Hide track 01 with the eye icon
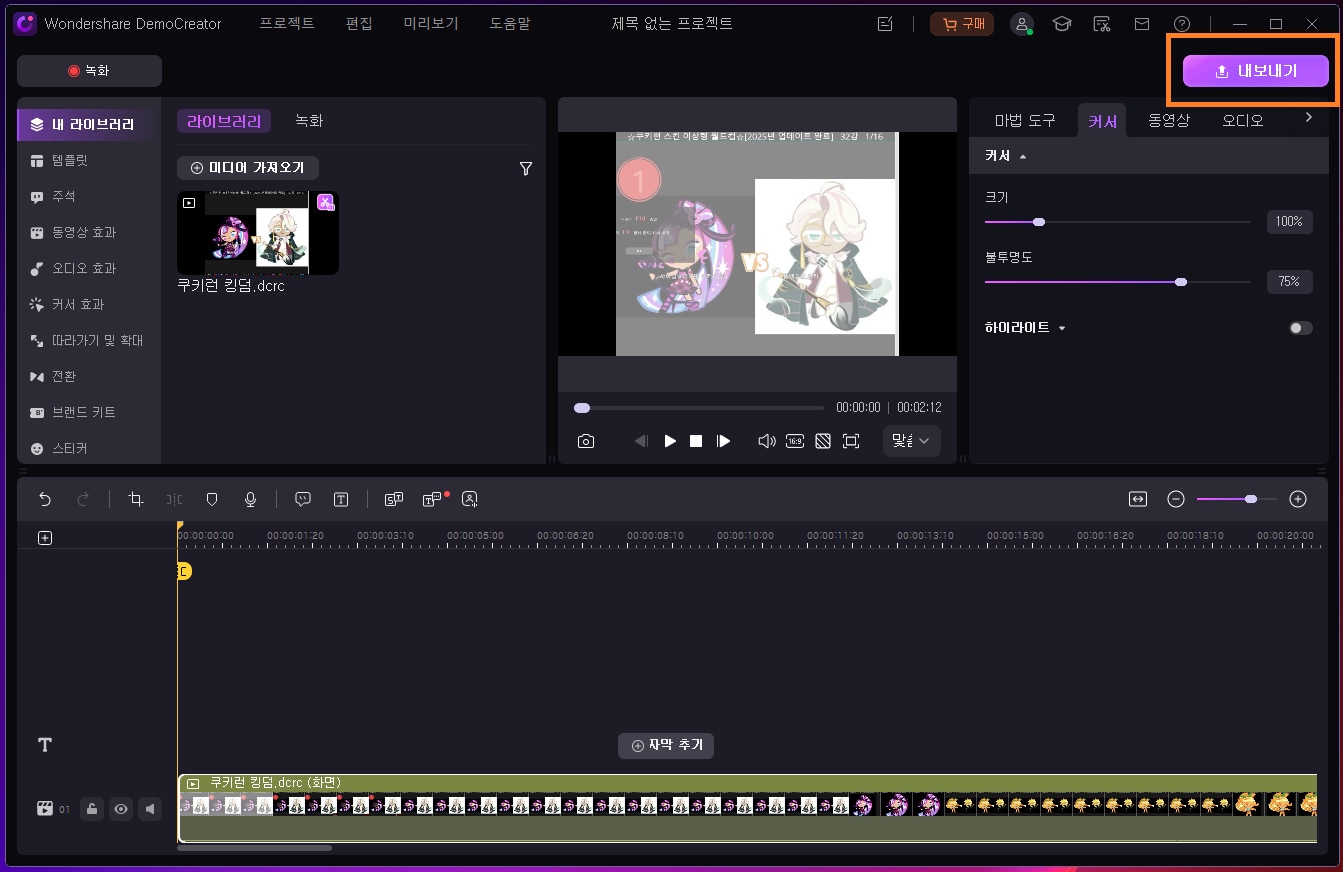This screenshot has height=872, width=1343. (121, 809)
